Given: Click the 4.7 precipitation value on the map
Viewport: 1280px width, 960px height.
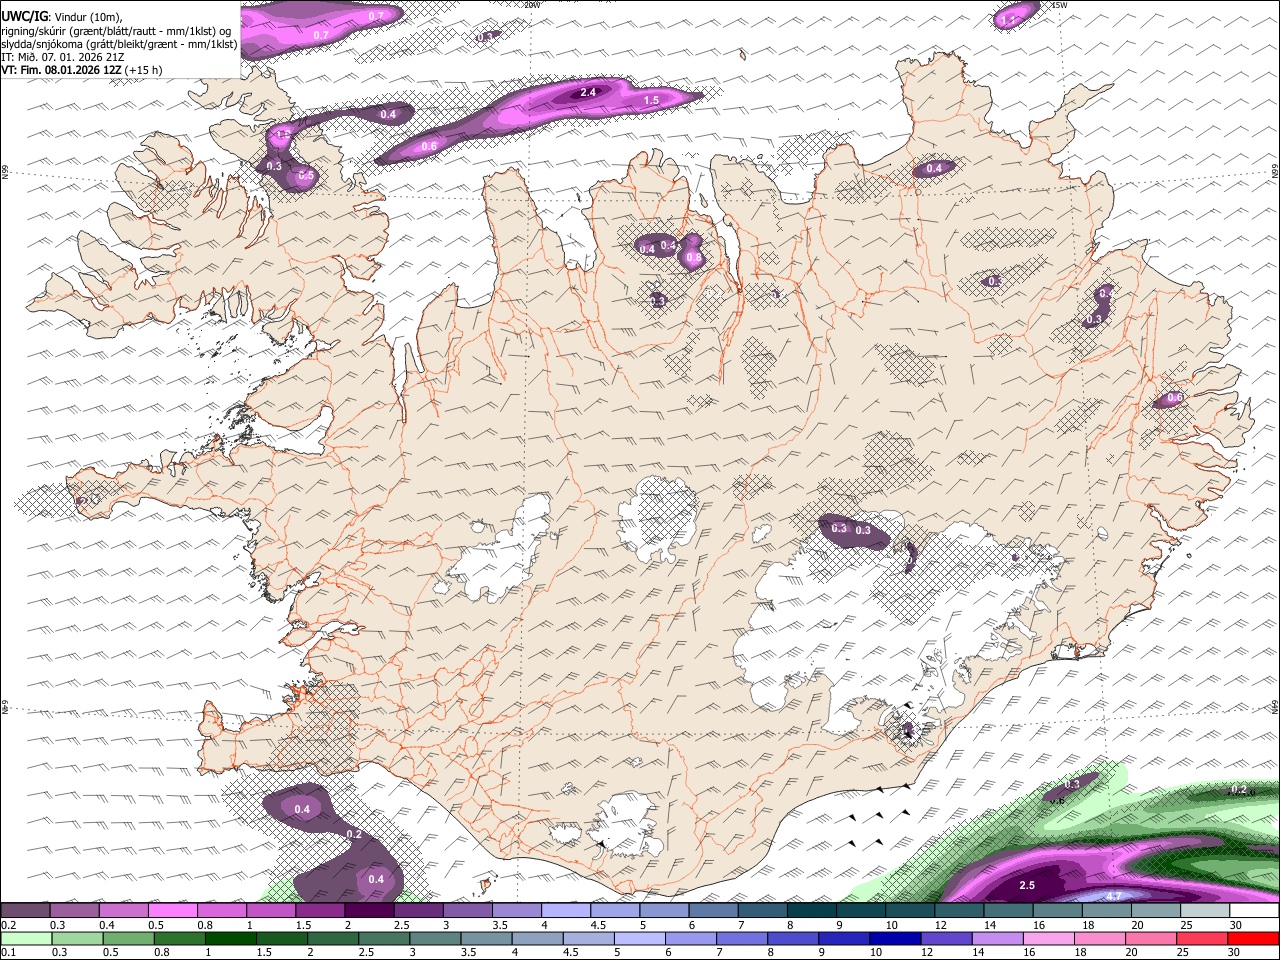Looking at the screenshot, I should click(1115, 895).
